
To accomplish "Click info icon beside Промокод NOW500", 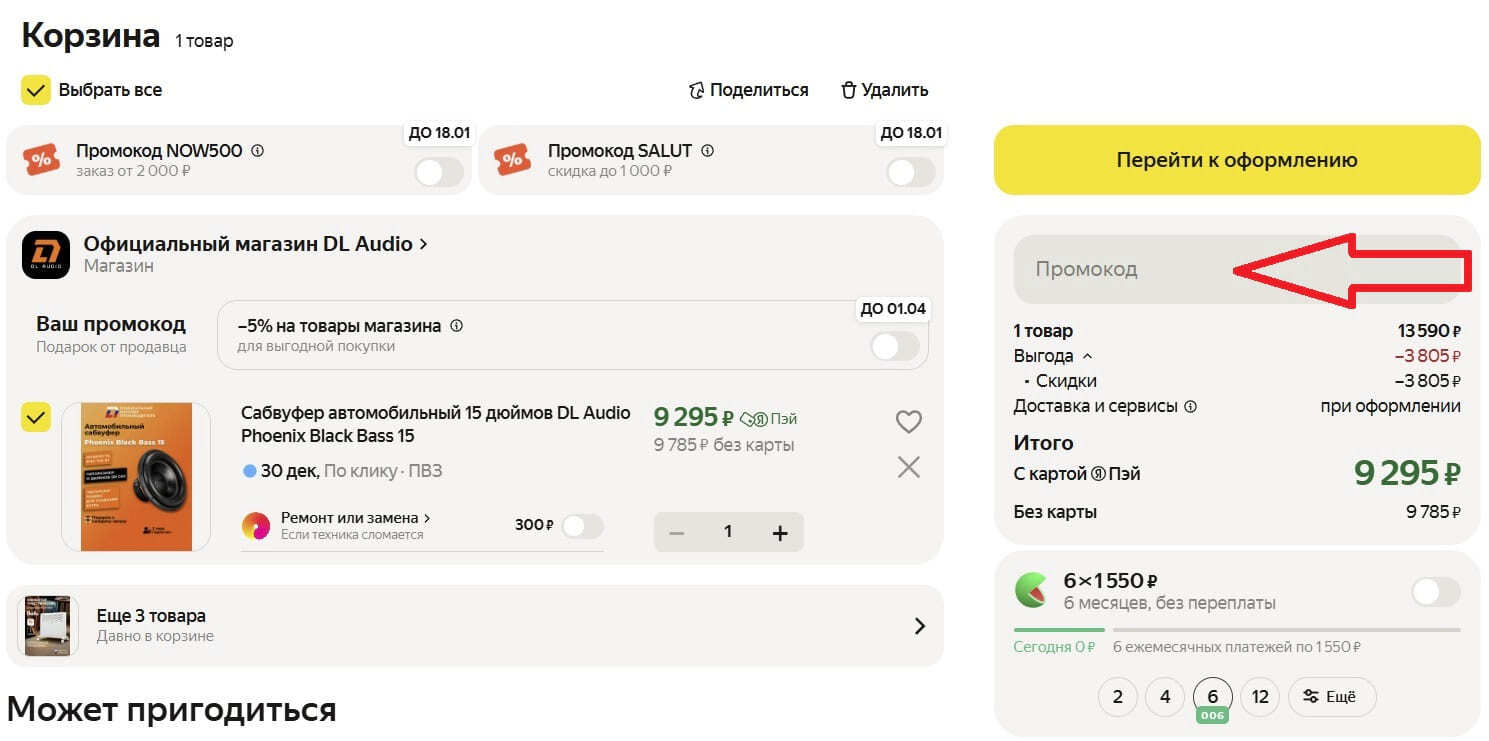I will click(x=258, y=151).
